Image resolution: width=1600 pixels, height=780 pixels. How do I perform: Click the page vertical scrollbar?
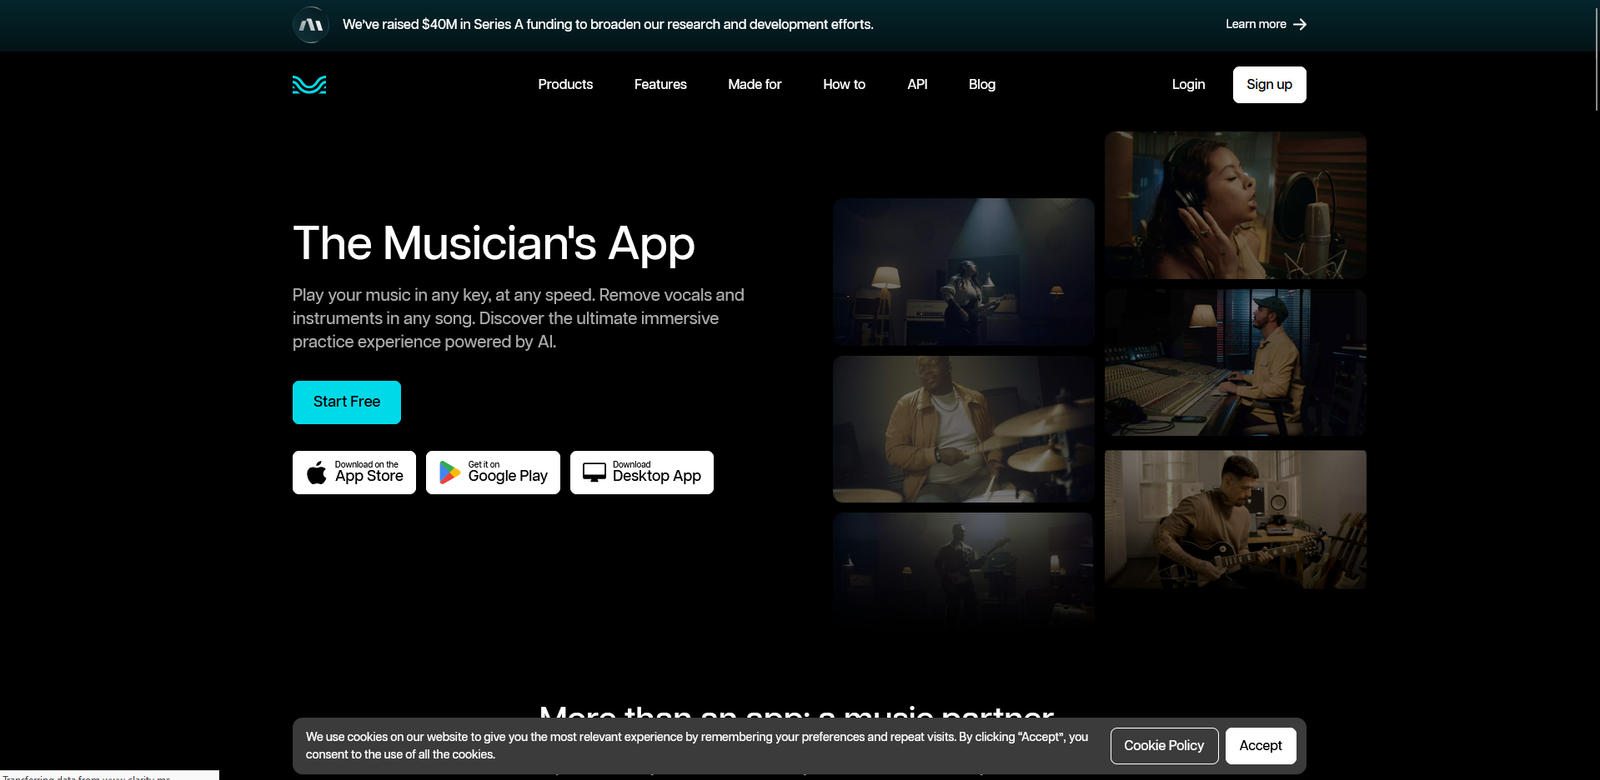(1595, 60)
